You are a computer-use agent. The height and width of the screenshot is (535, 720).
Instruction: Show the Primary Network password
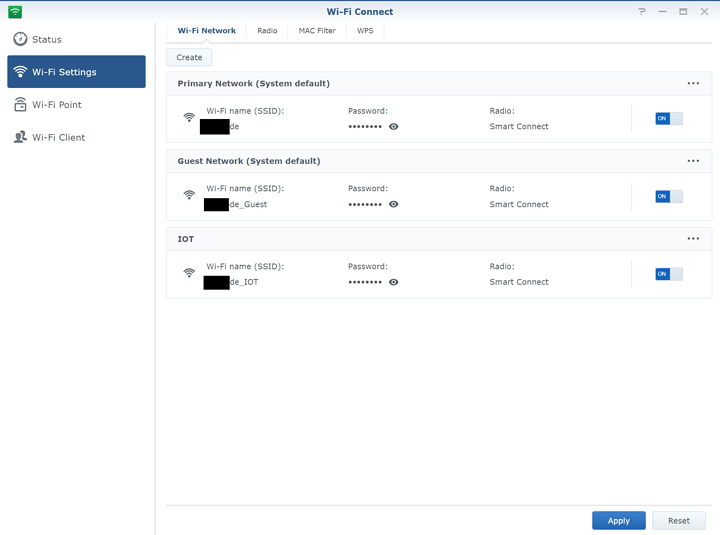click(x=394, y=127)
